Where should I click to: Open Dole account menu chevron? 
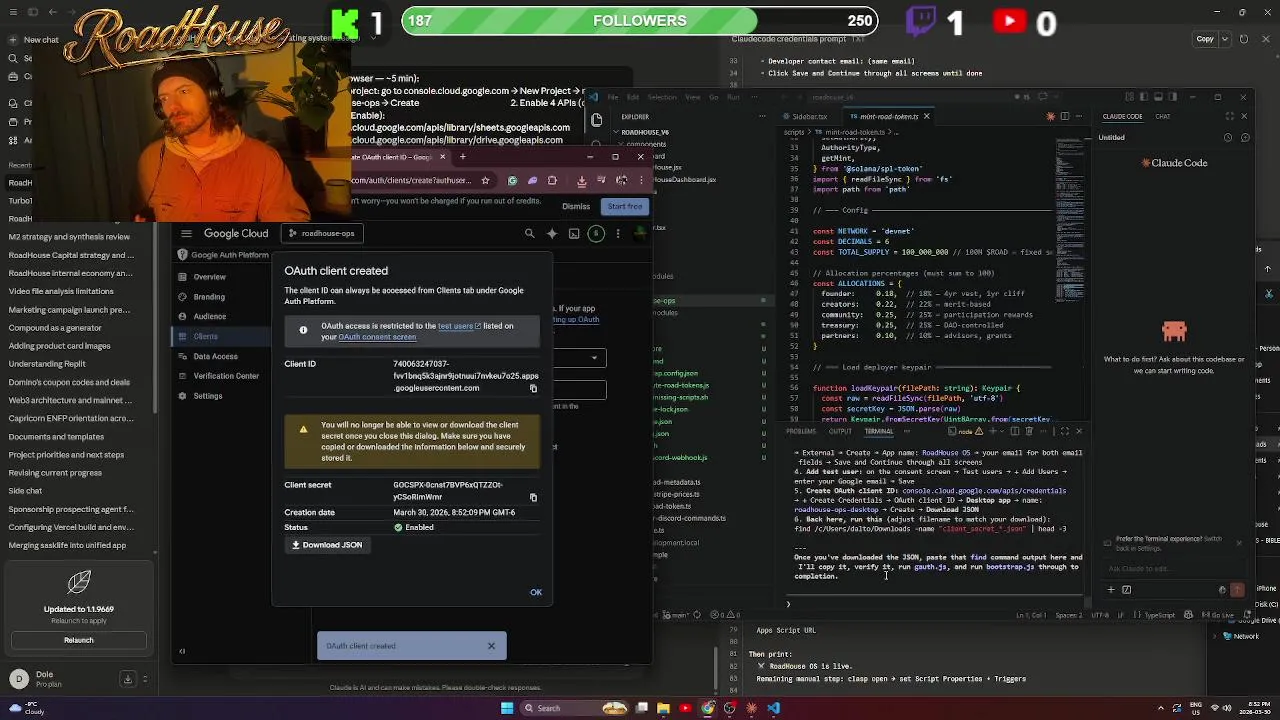click(x=145, y=679)
